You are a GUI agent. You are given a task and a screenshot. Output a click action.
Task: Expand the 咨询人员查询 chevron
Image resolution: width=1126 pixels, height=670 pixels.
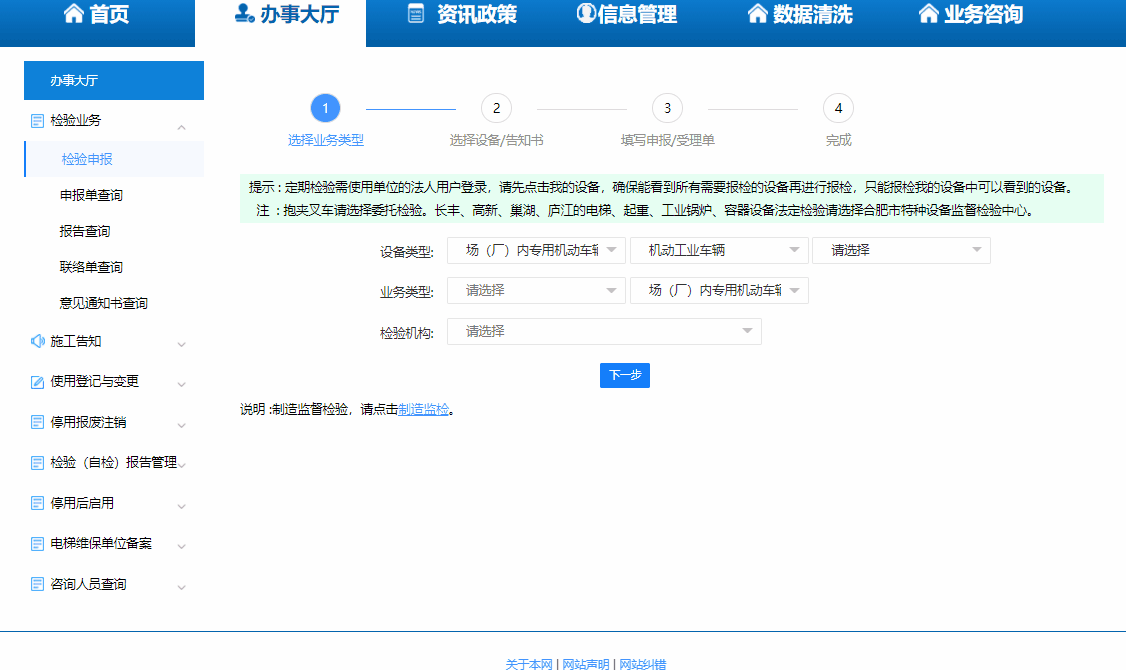coord(182,588)
